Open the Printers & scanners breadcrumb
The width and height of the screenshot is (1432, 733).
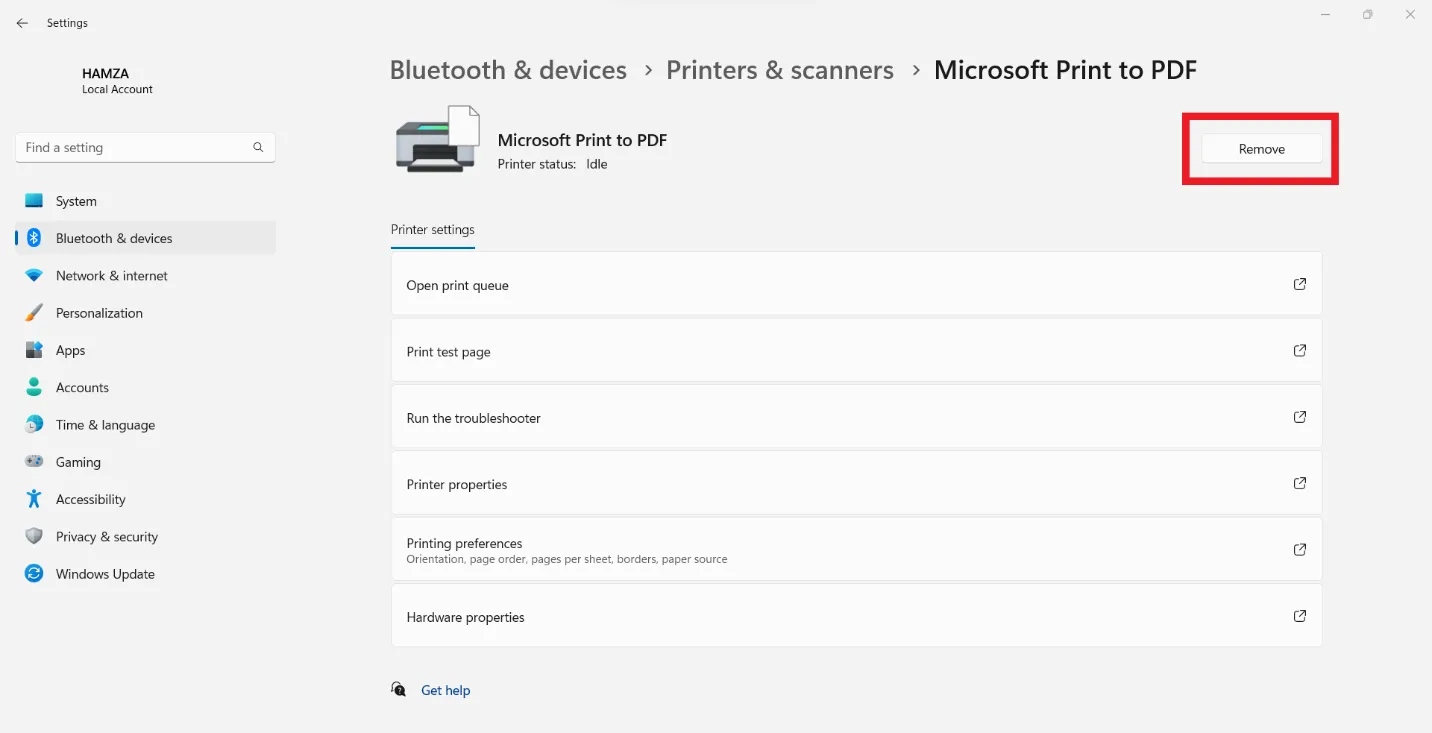pyautogui.click(x=780, y=70)
